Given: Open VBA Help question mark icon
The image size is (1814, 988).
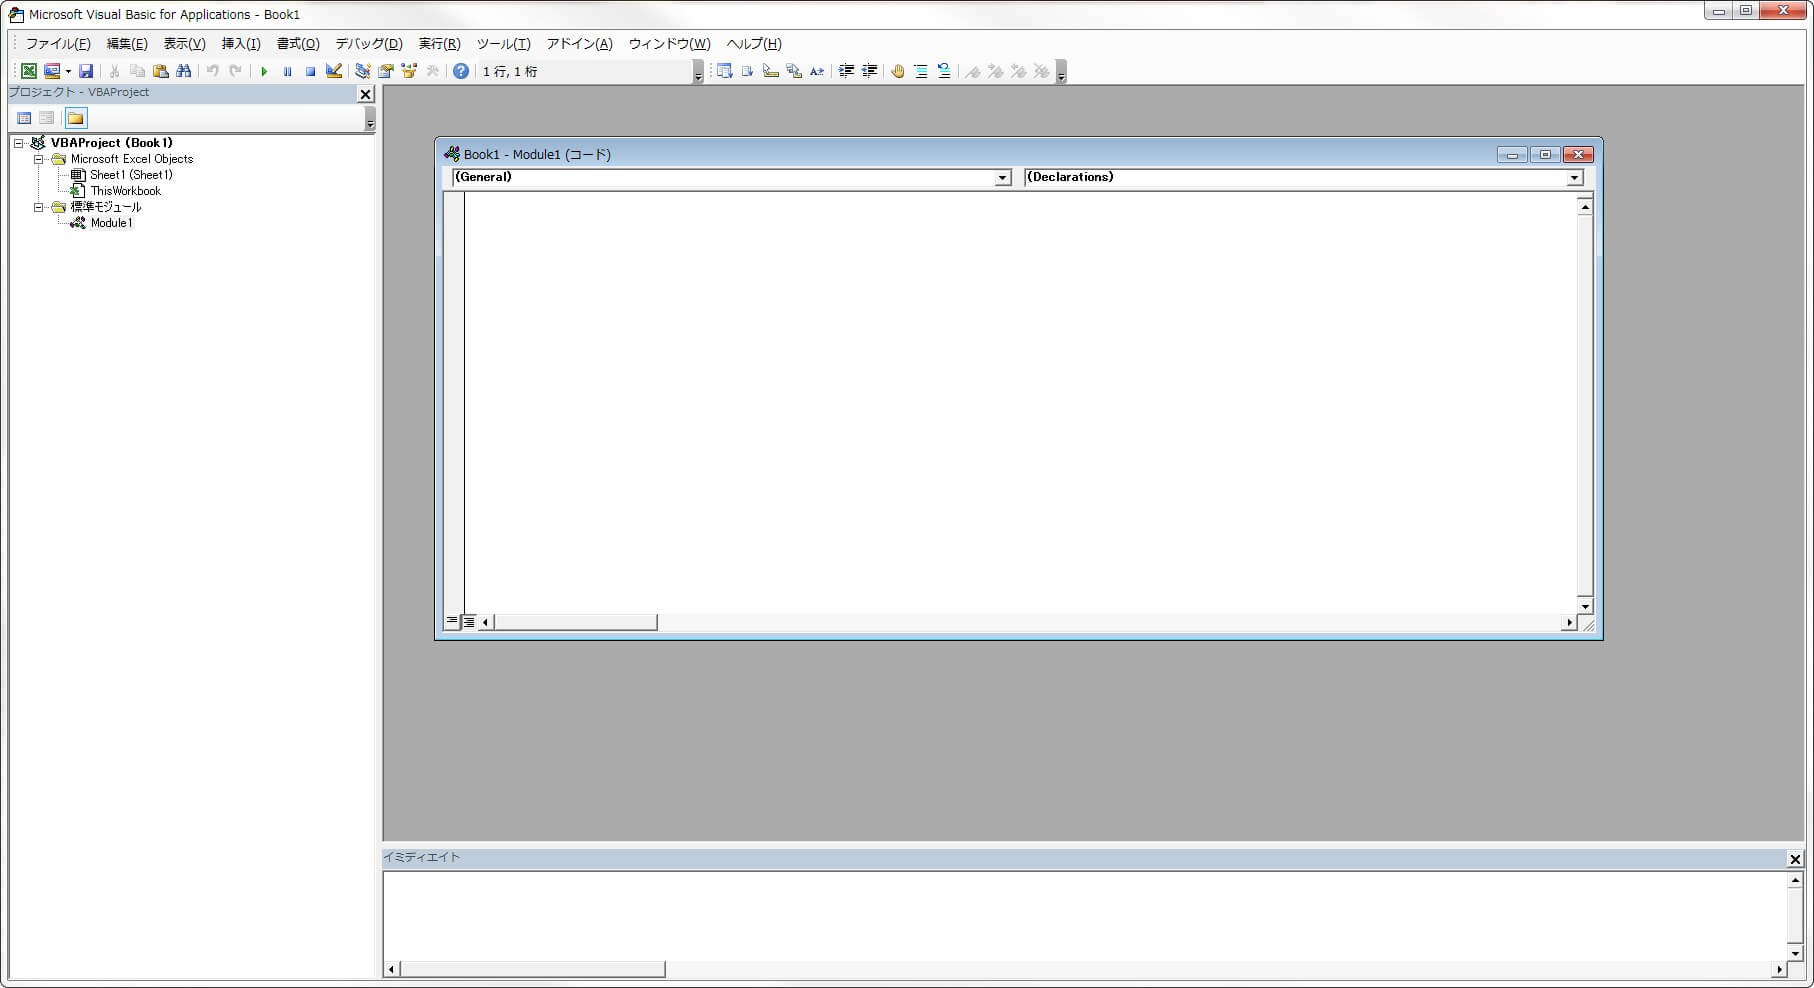Looking at the screenshot, I should pos(461,71).
